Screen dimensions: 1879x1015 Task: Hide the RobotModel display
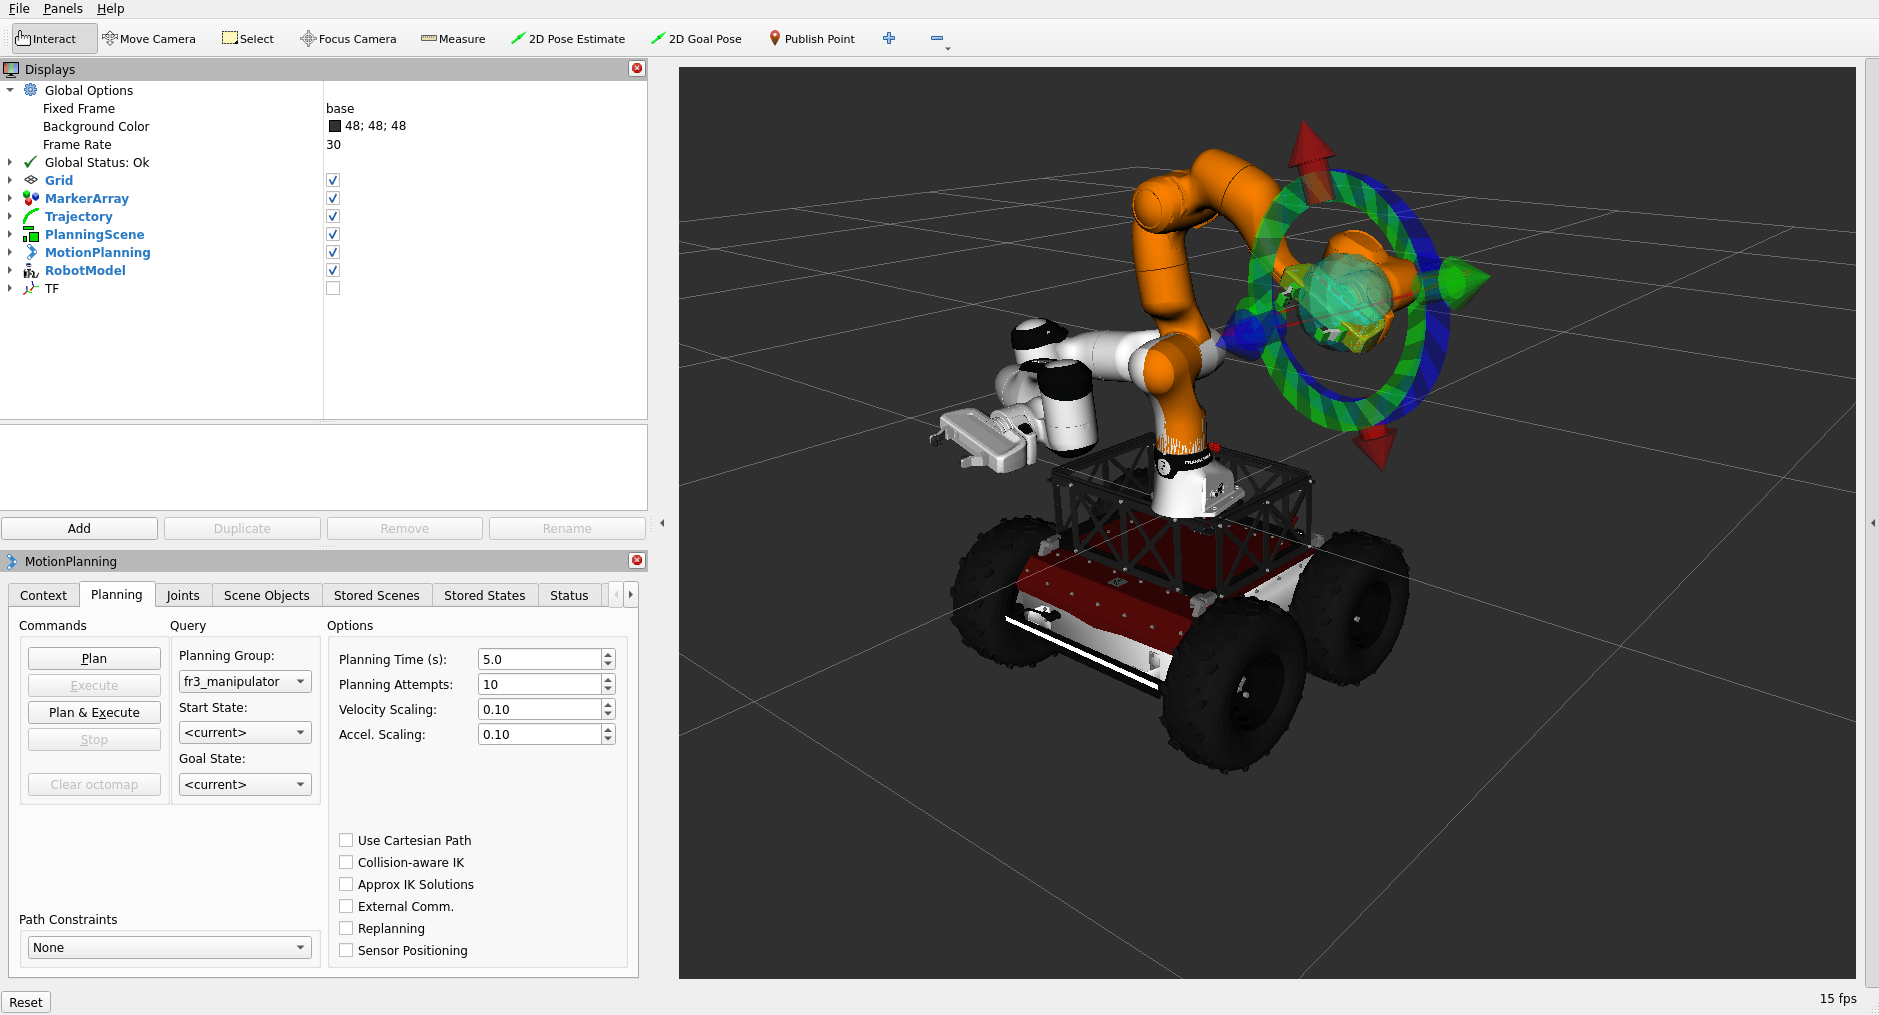(x=333, y=270)
